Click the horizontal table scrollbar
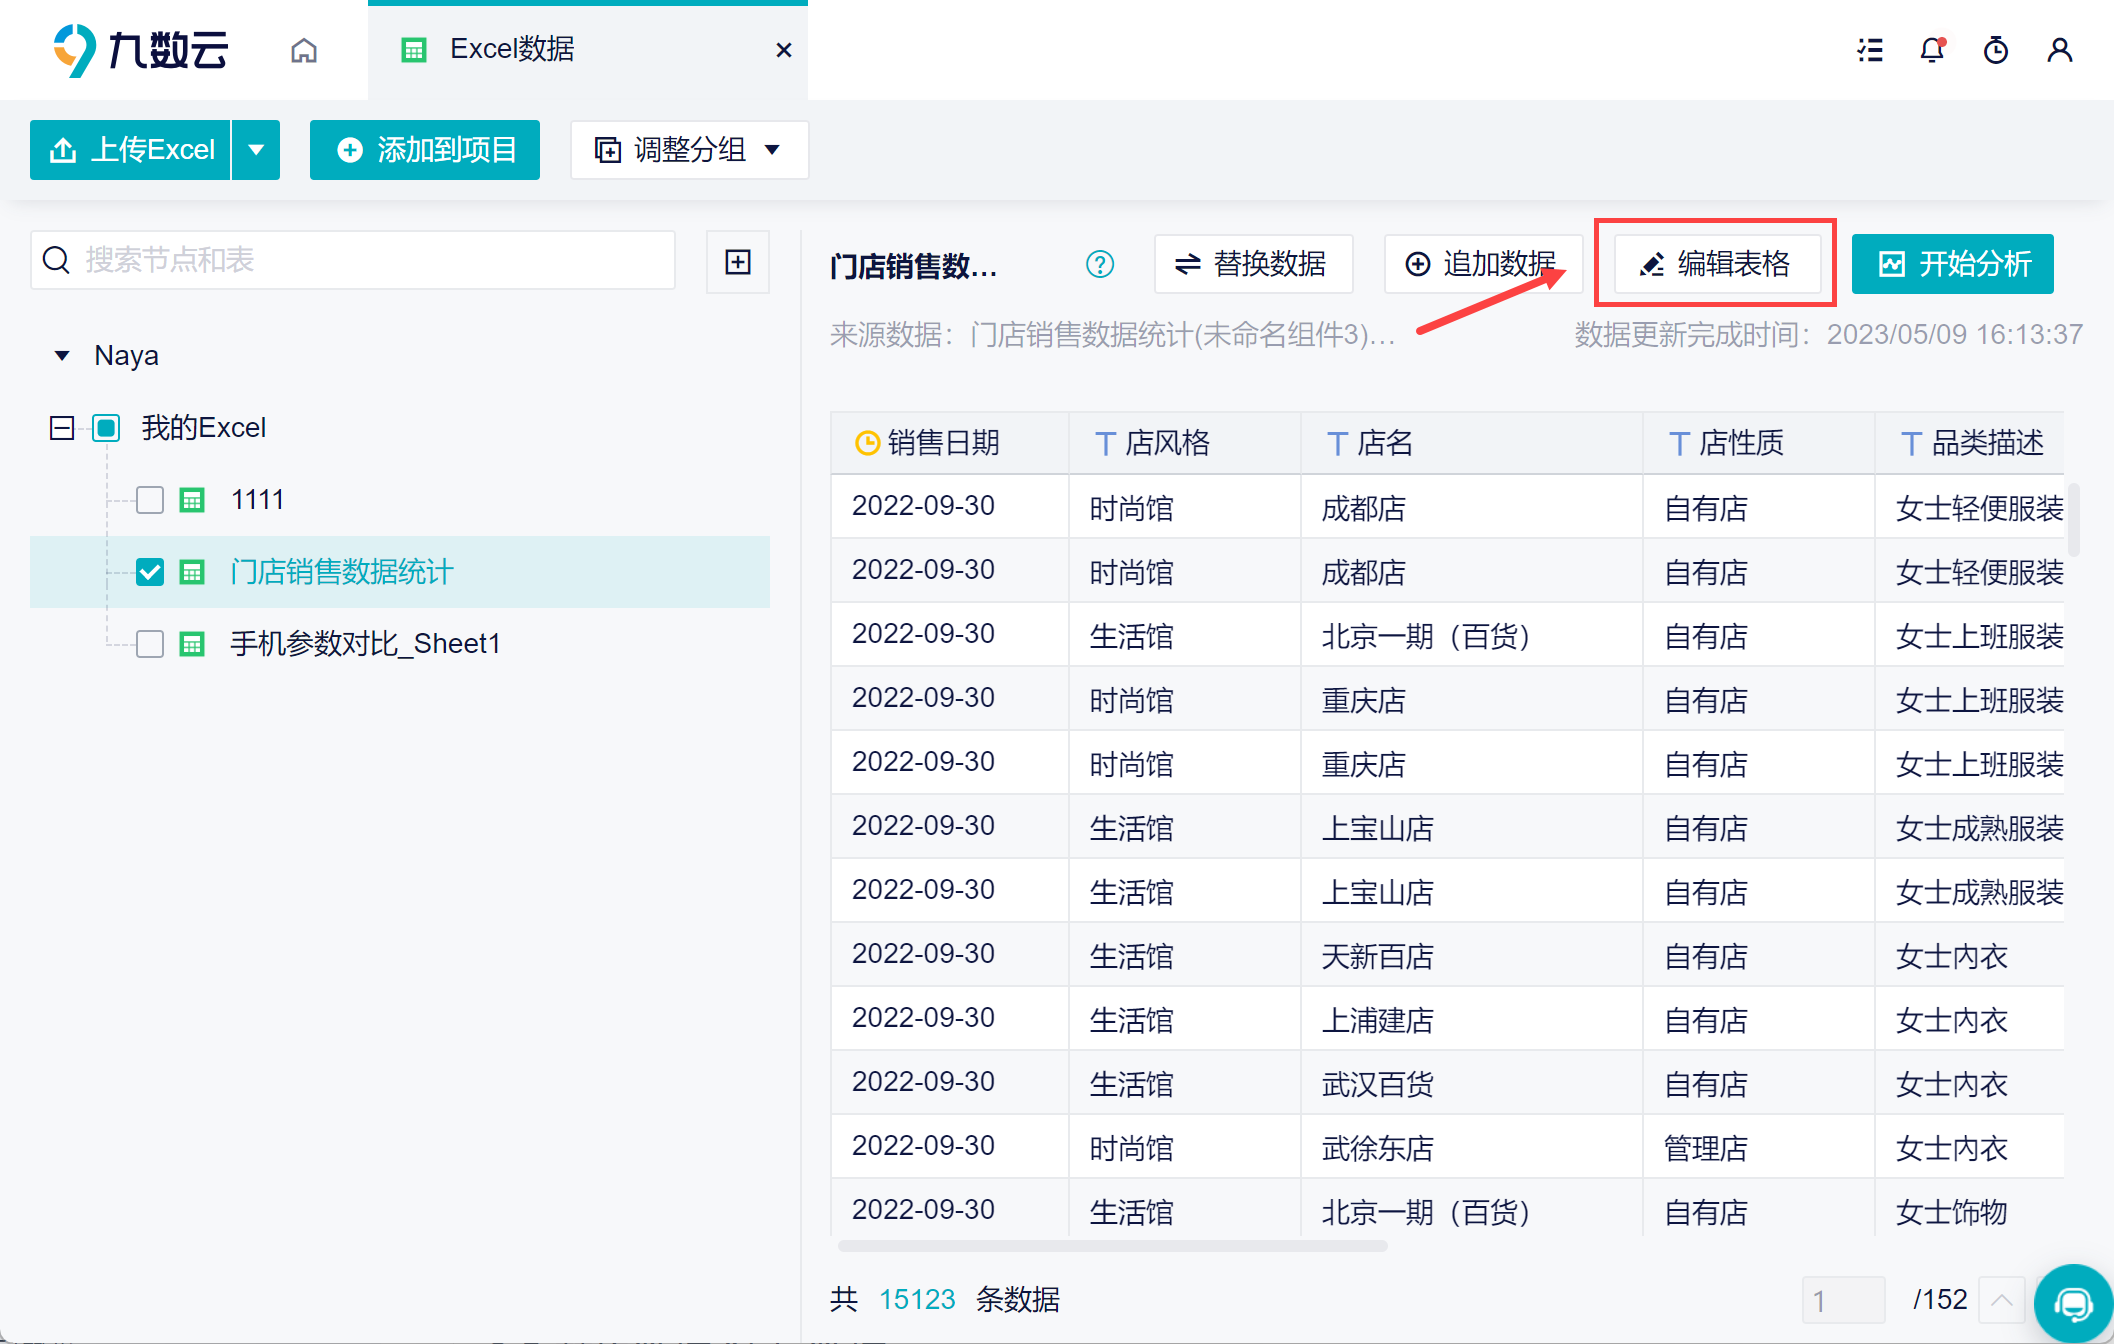Image resolution: width=2114 pixels, height=1344 pixels. 1112,1246
